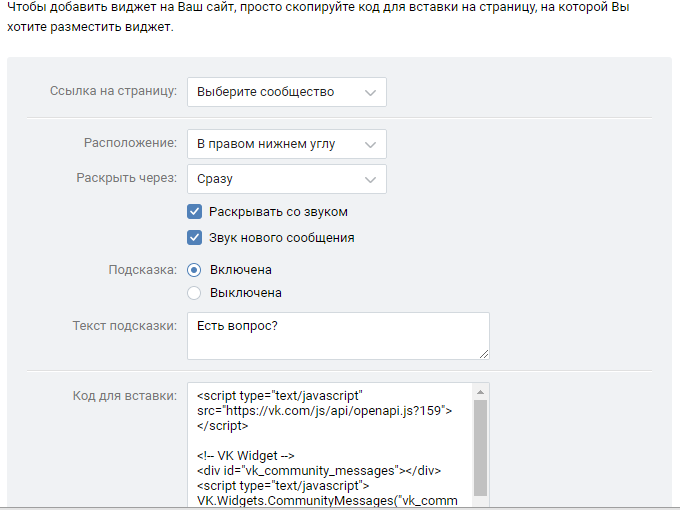This screenshot has height=510, width=680.
Task: Open the "В правом нижнем углу" position dropdown
Action: (287, 144)
